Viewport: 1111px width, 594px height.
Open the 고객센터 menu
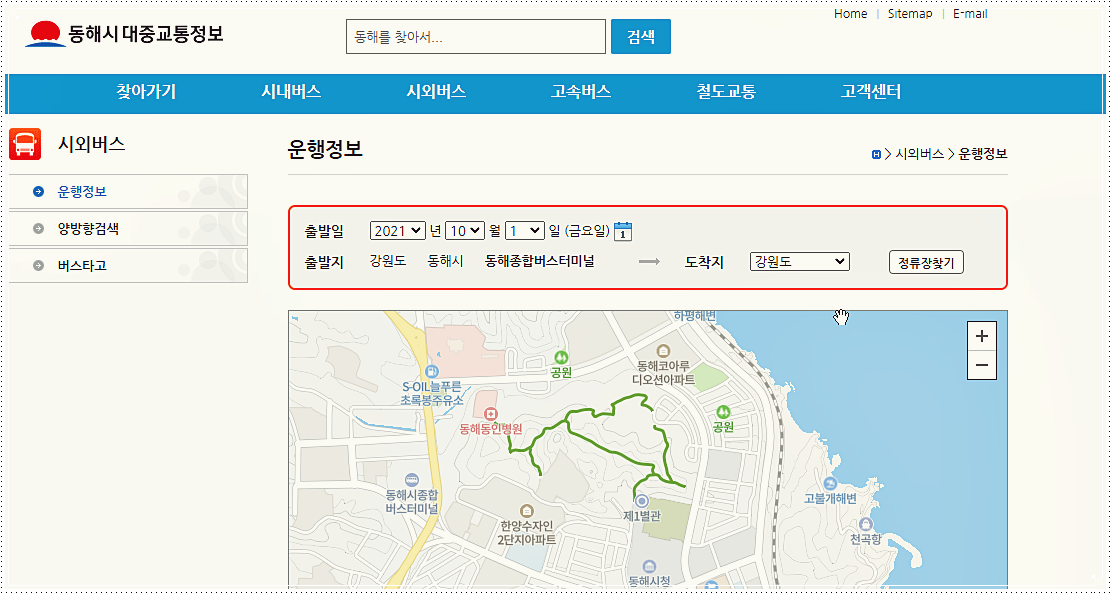point(871,92)
